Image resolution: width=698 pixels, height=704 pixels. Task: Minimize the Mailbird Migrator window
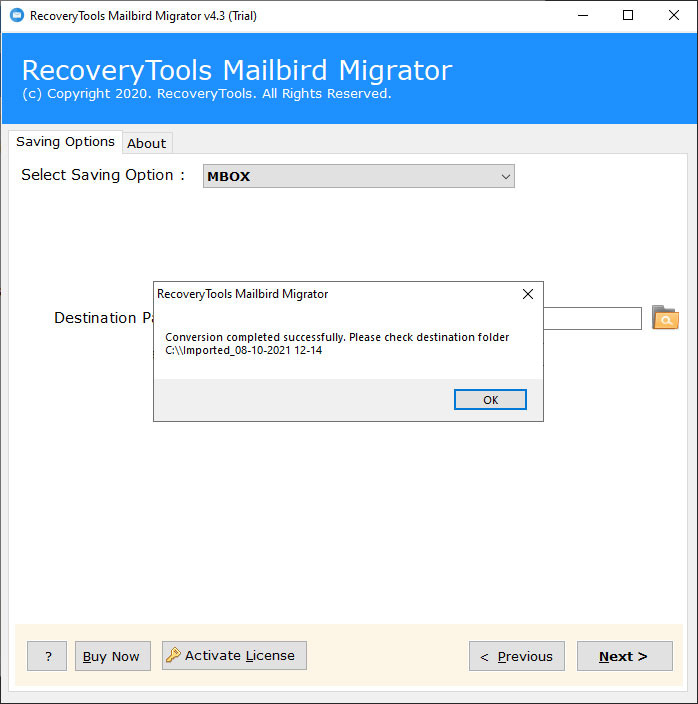point(583,16)
